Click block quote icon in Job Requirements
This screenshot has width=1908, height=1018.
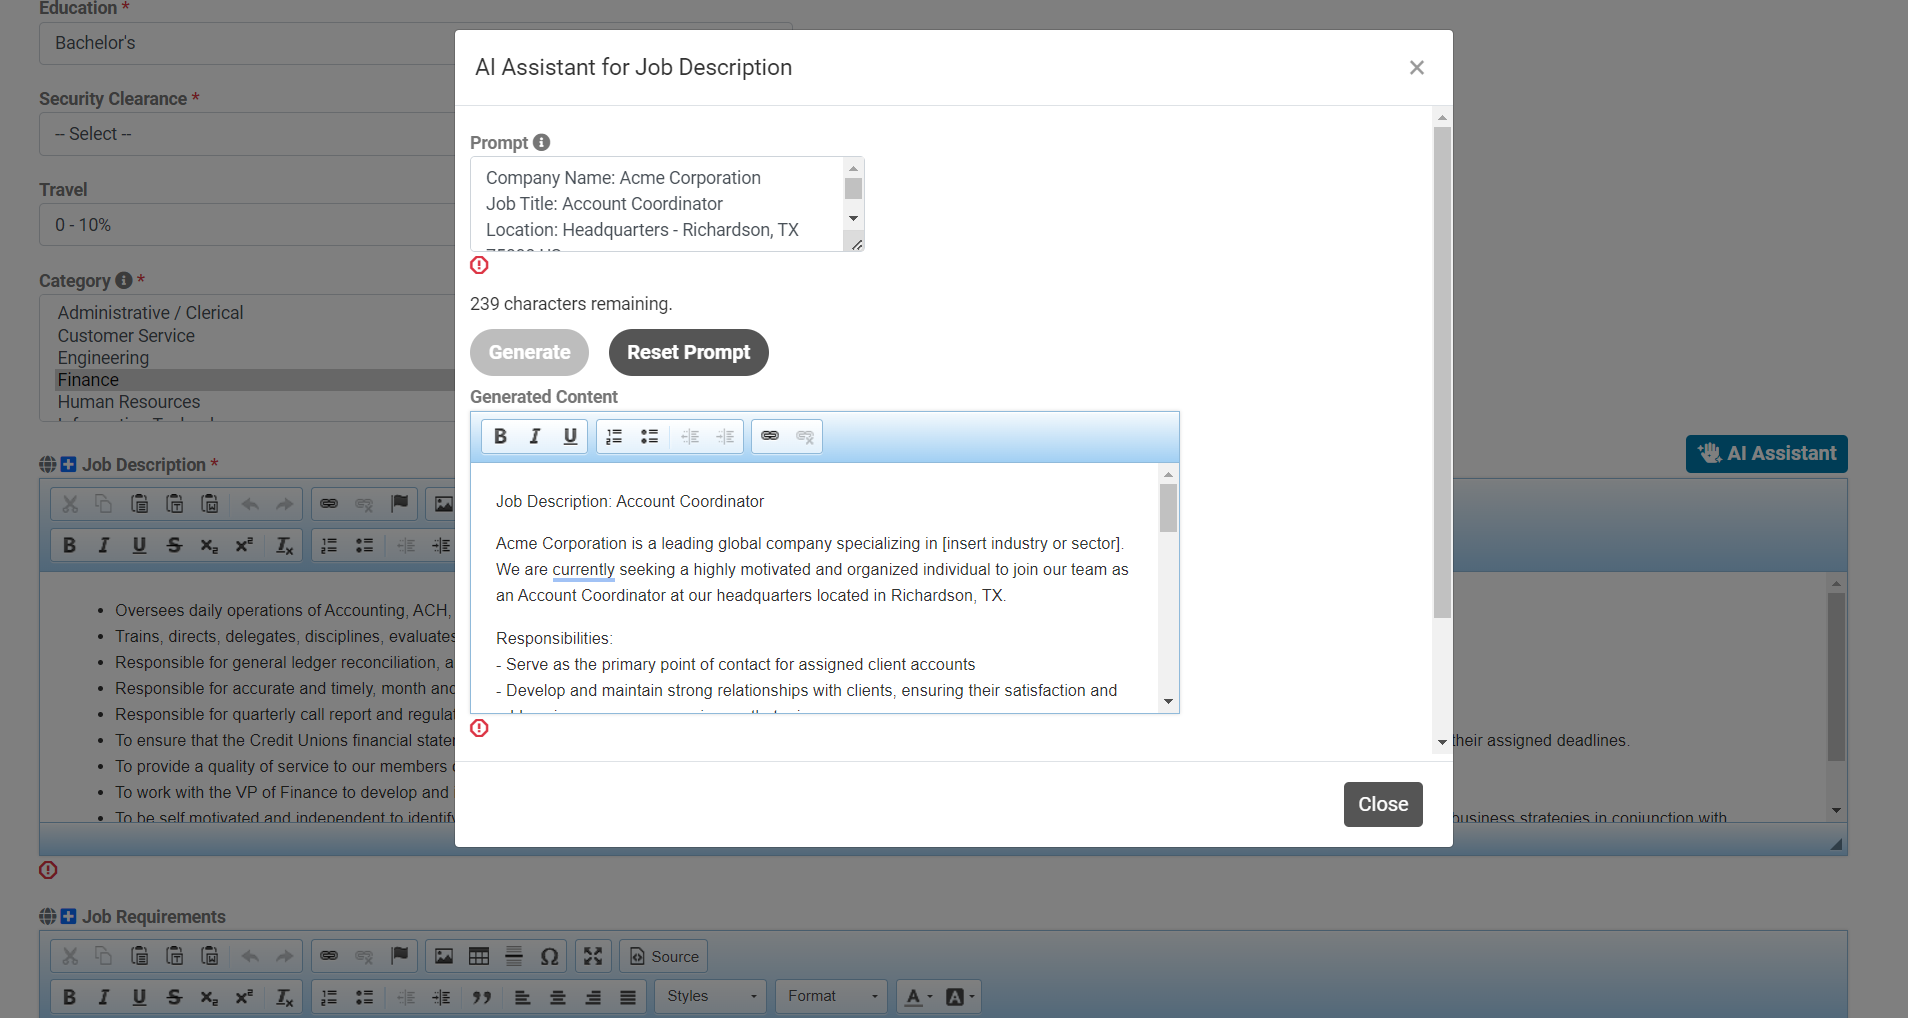tap(482, 997)
